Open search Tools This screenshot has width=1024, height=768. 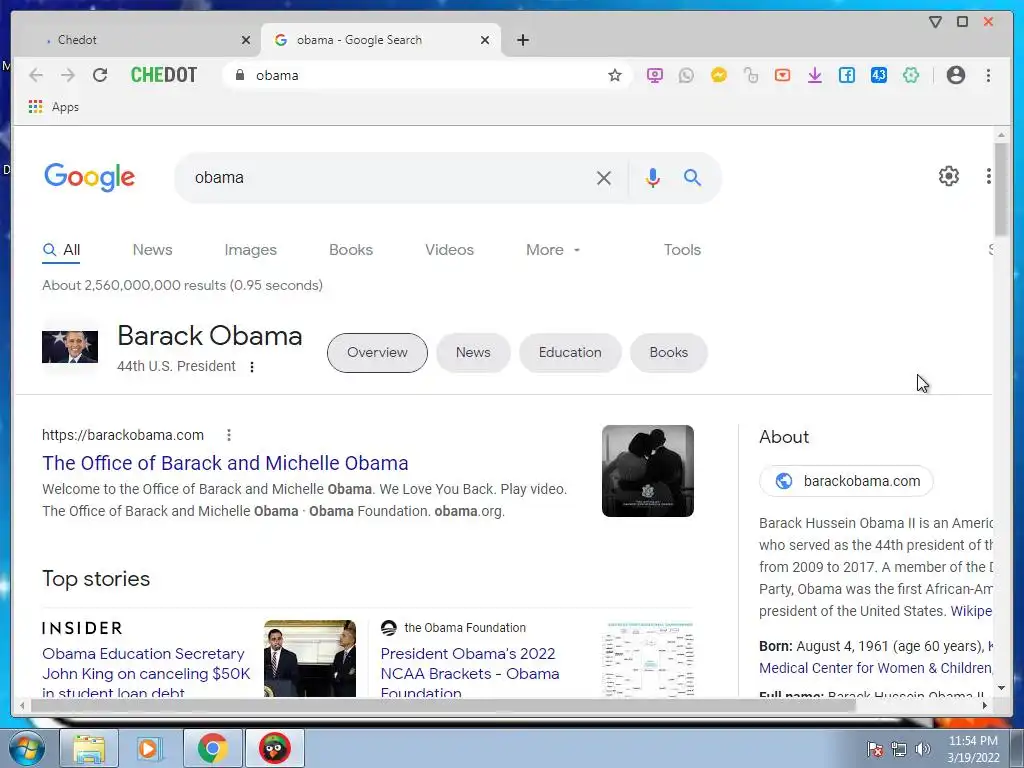[682, 250]
